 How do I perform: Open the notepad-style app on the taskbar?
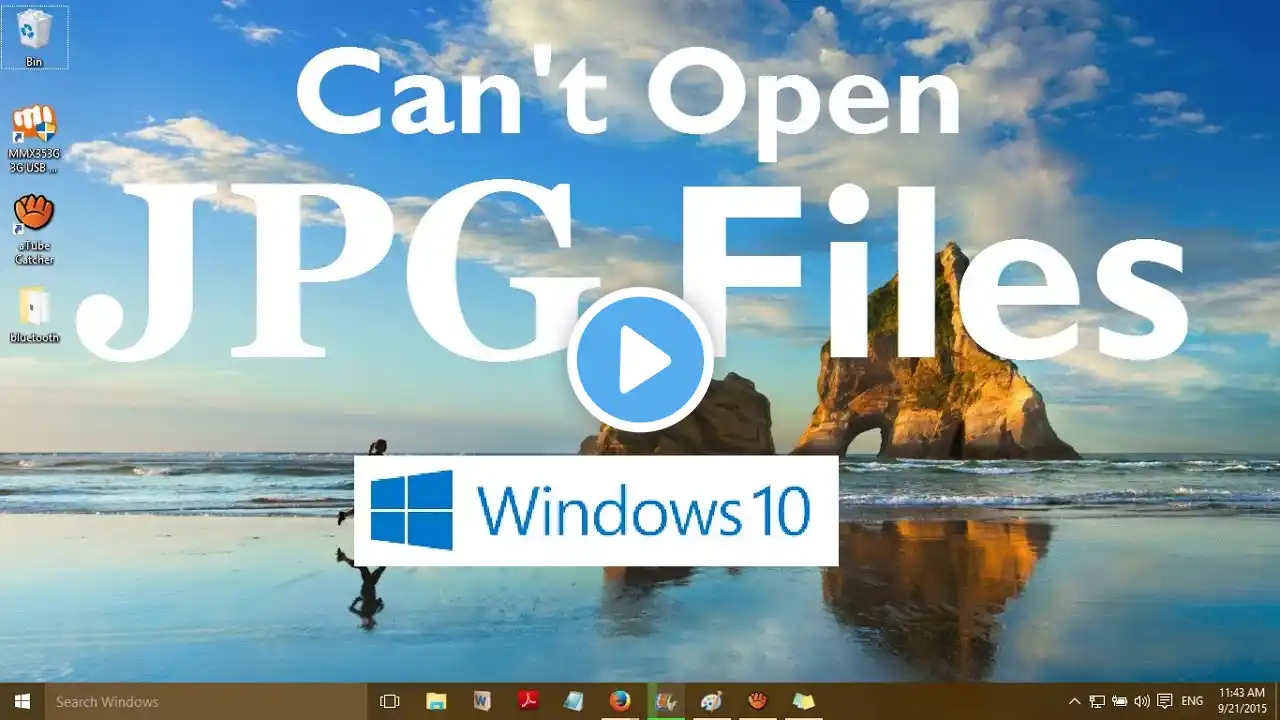[x=574, y=701]
